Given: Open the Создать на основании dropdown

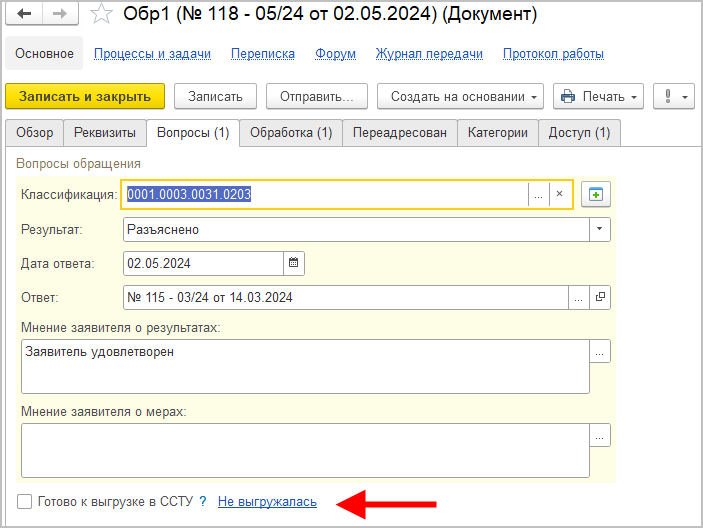Looking at the screenshot, I should tap(459, 96).
